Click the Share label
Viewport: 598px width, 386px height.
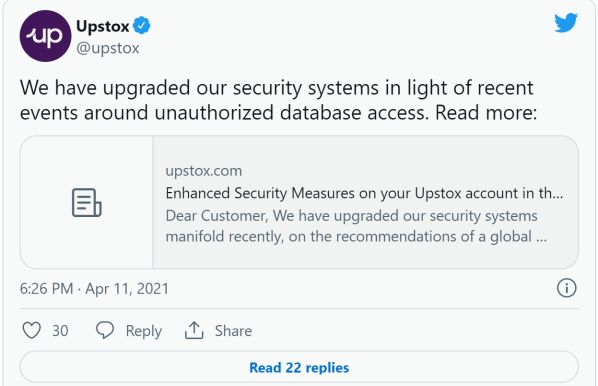[233, 331]
